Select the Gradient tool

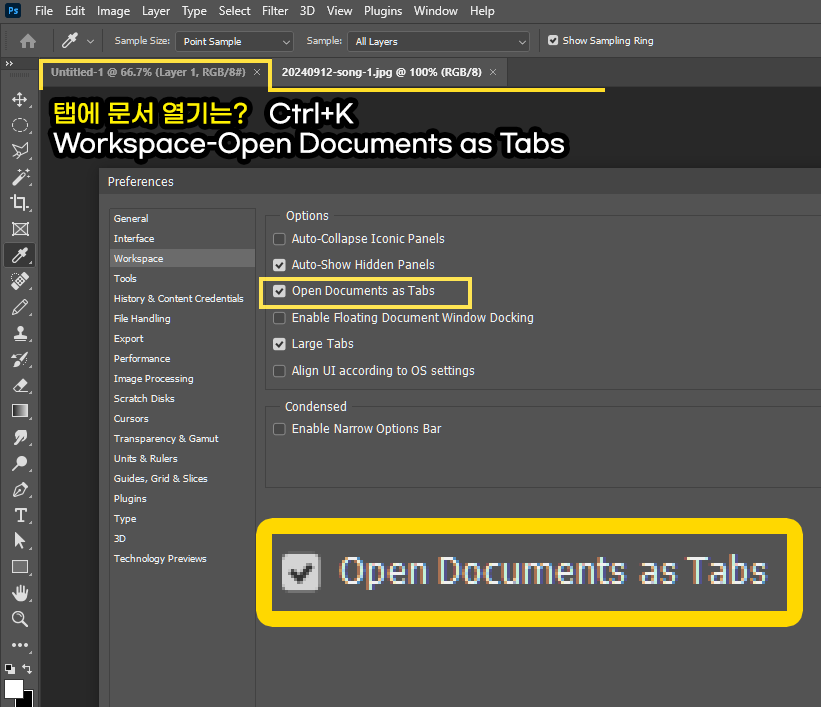click(x=20, y=411)
